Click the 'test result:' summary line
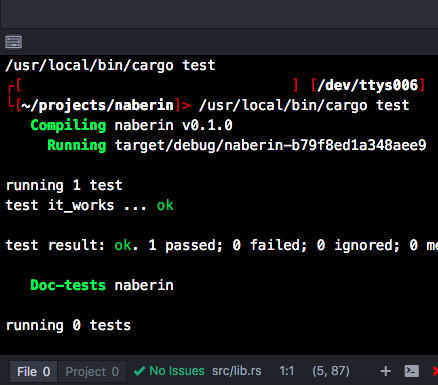The height and width of the screenshot is (385, 438). [222, 245]
